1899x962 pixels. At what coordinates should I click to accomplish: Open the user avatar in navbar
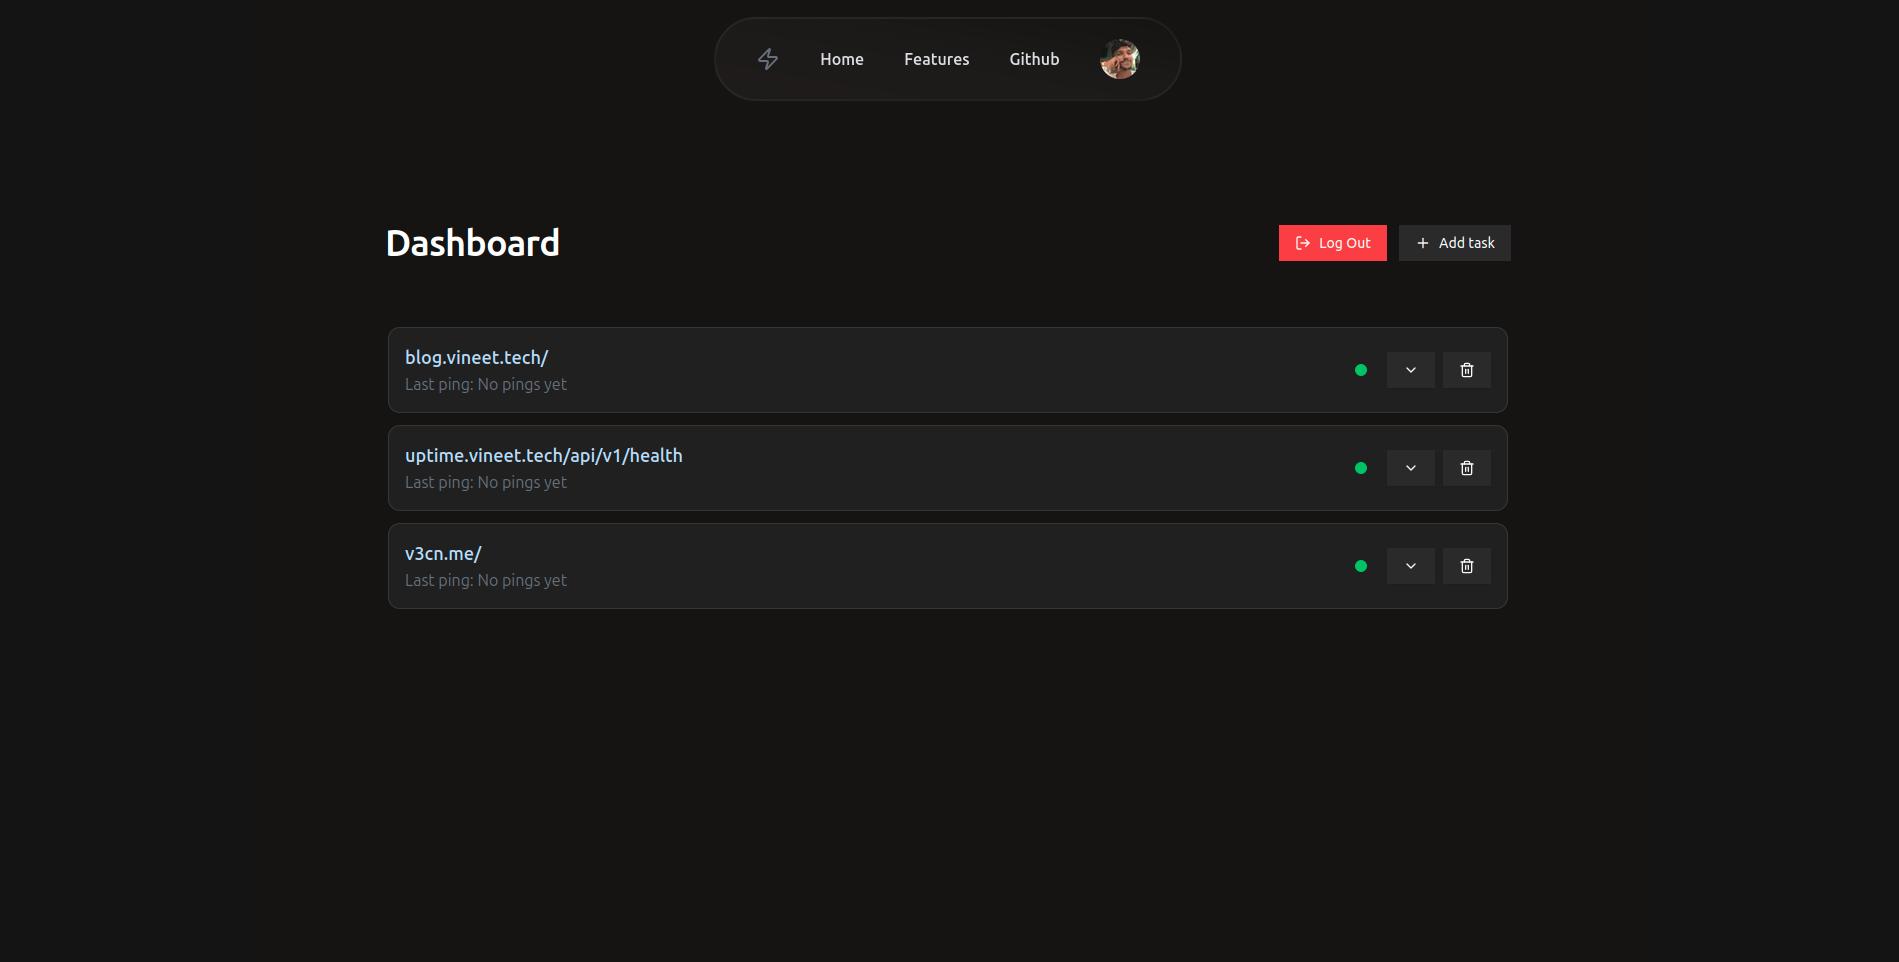(x=1119, y=59)
